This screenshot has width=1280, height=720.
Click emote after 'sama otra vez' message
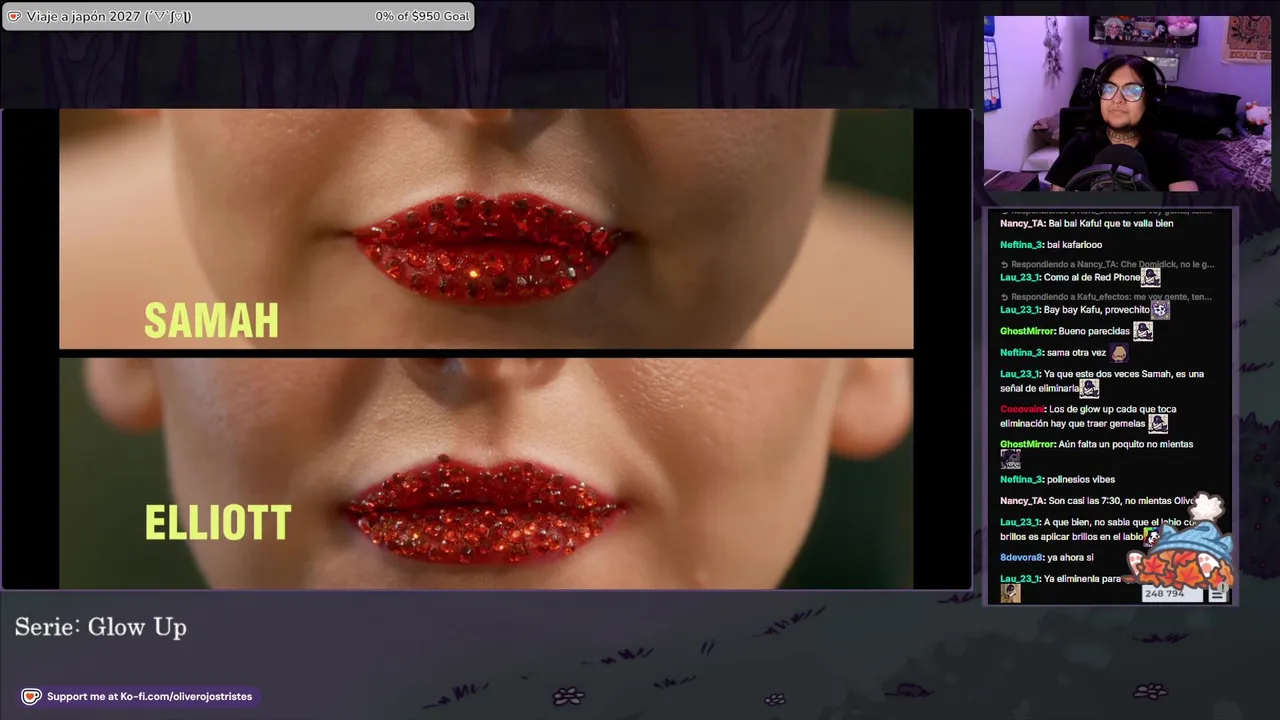point(1119,352)
